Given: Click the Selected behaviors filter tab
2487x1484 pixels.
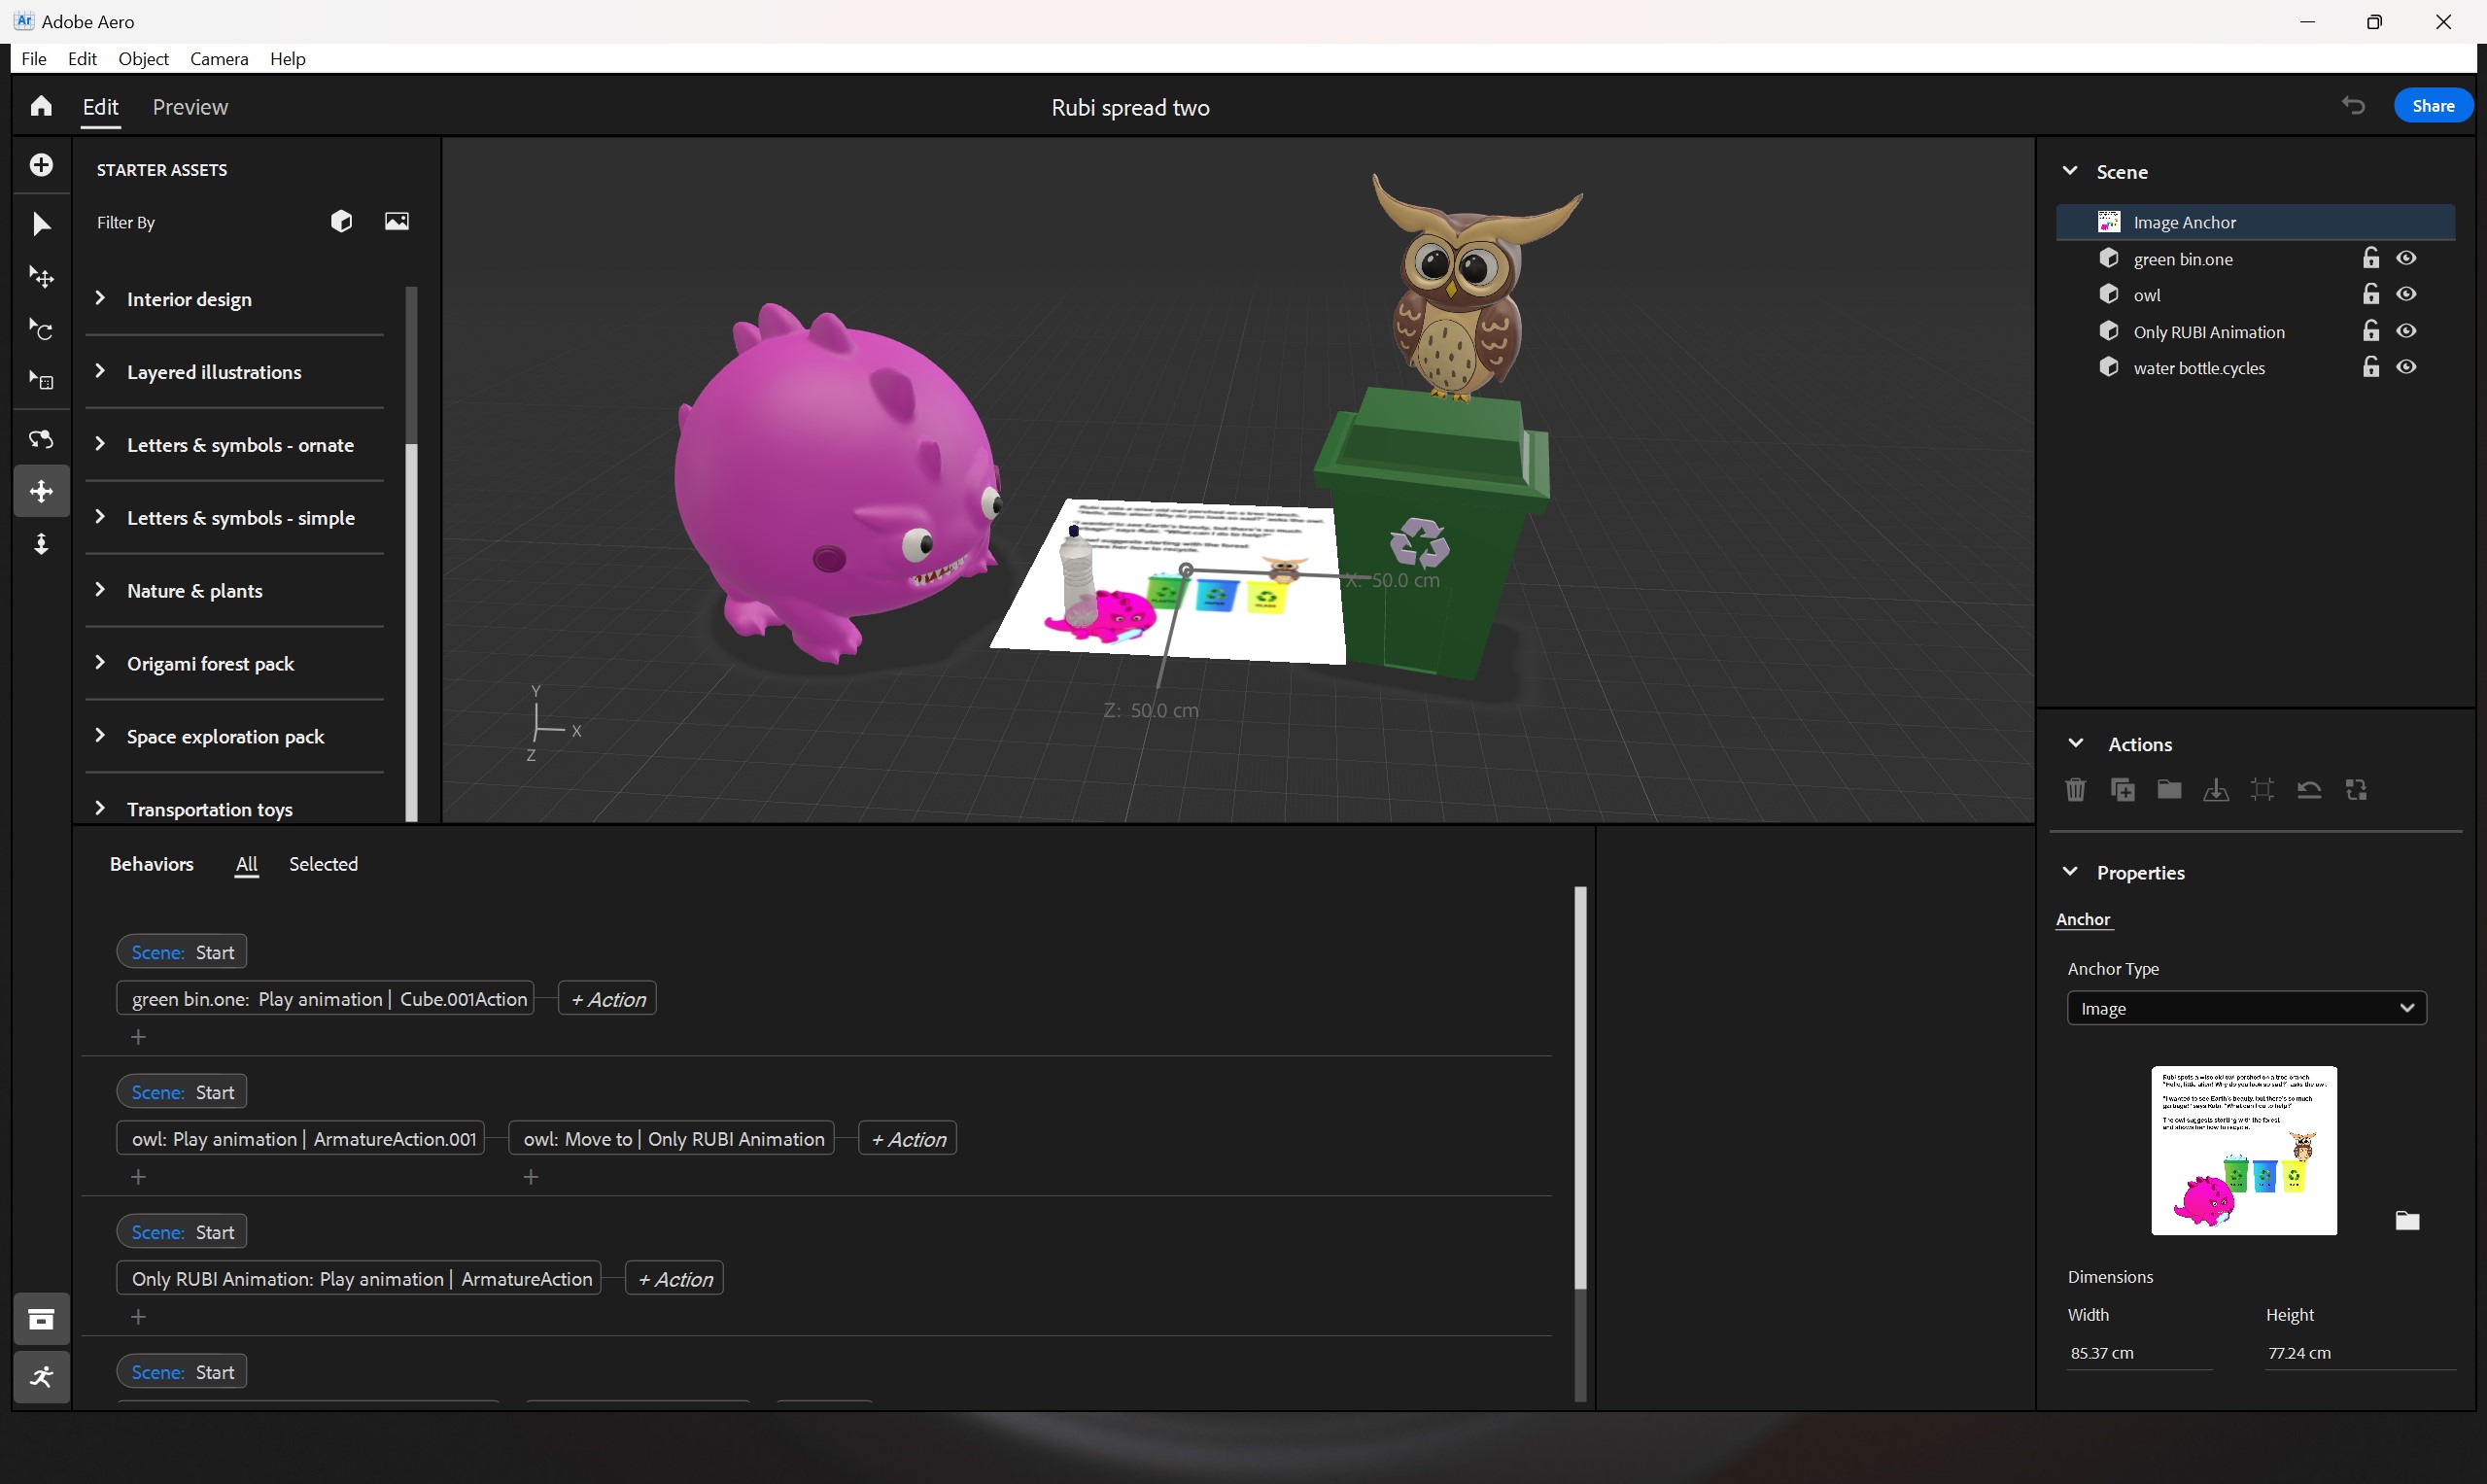Looking at the screenshot, I should [x=324, y=864].
